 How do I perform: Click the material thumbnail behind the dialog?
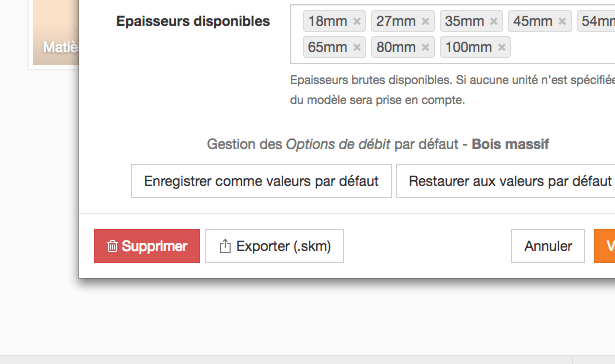56,32
